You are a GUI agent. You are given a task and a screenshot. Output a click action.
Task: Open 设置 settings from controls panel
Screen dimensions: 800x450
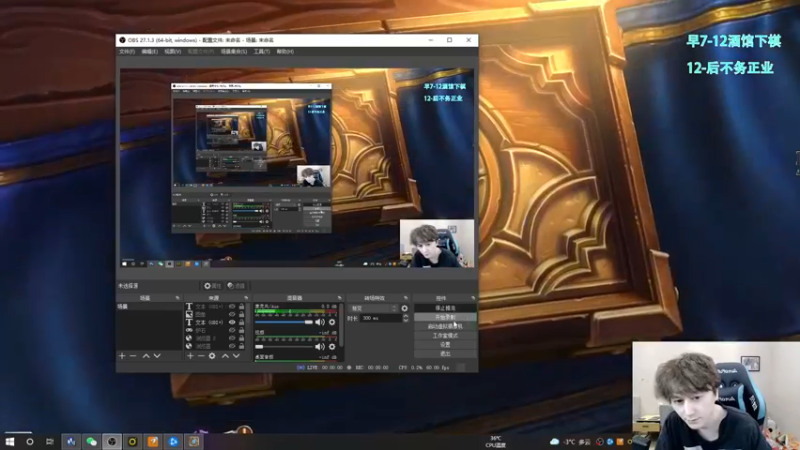pyautogui.click(x=445, y=345)
